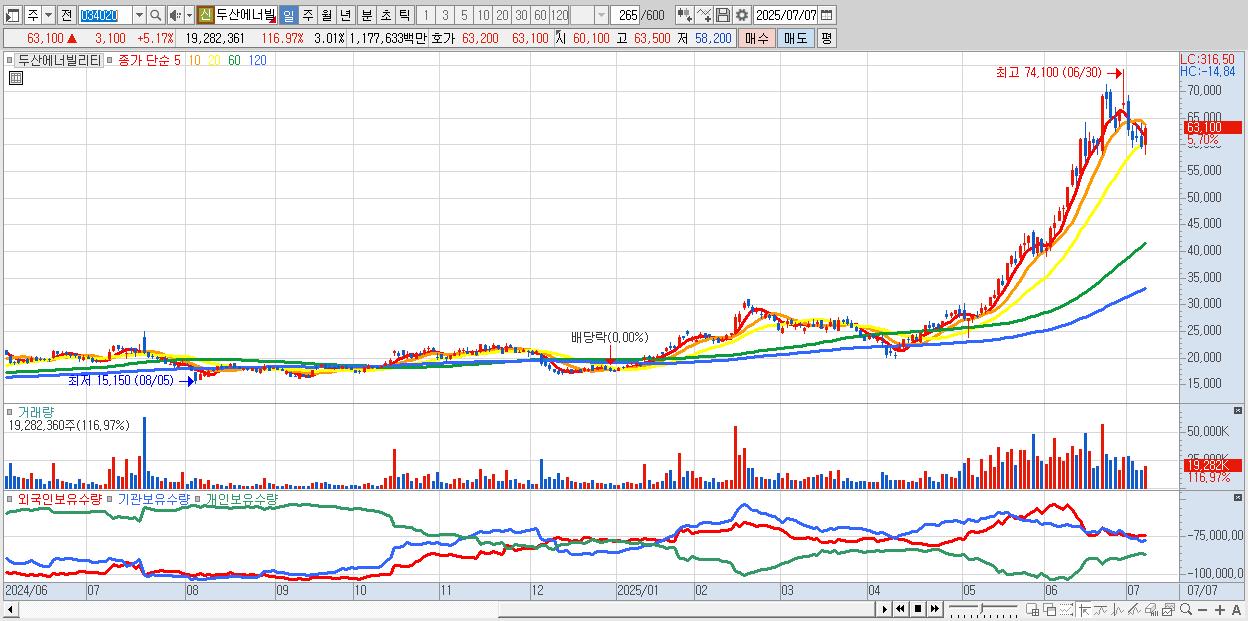Click the crosshair corner-arrow tool icon

click(x=1084, y=609)
